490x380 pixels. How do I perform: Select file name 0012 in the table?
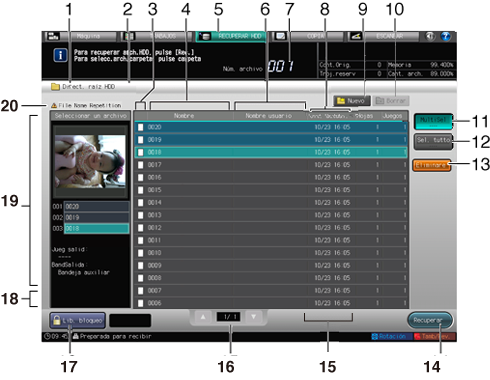coord(154,228)
